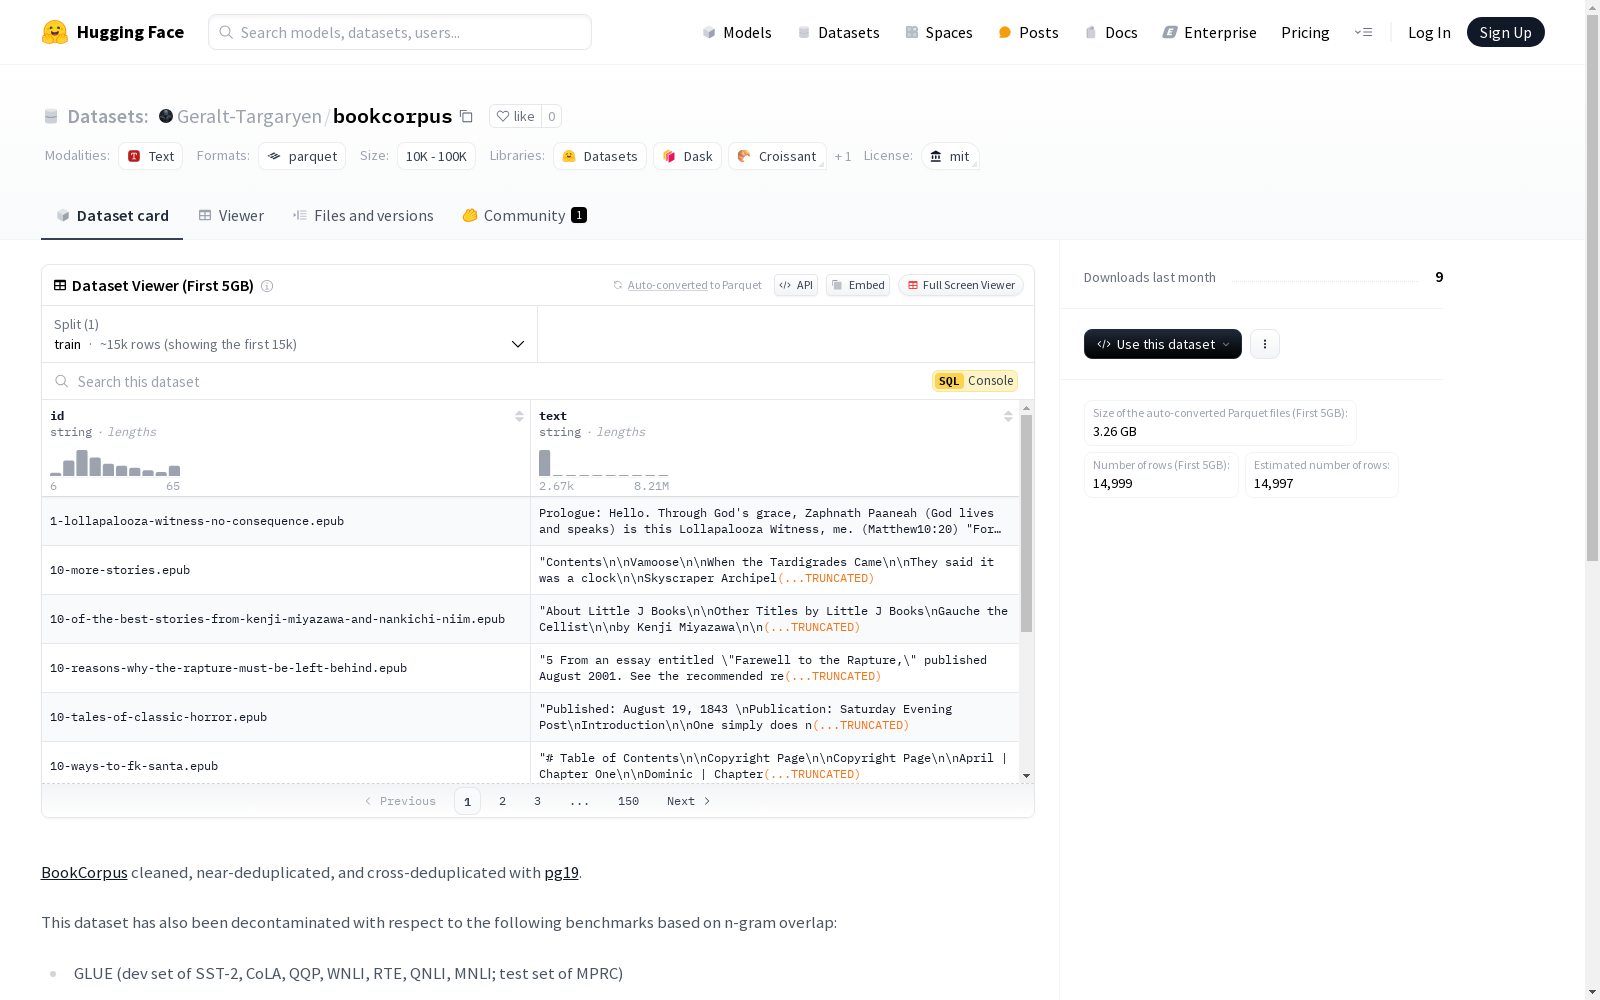This screenshot has height=1000, width=1600.
Task: Open the three-dot options next to Use this dataset
Action: [1265, 344]
